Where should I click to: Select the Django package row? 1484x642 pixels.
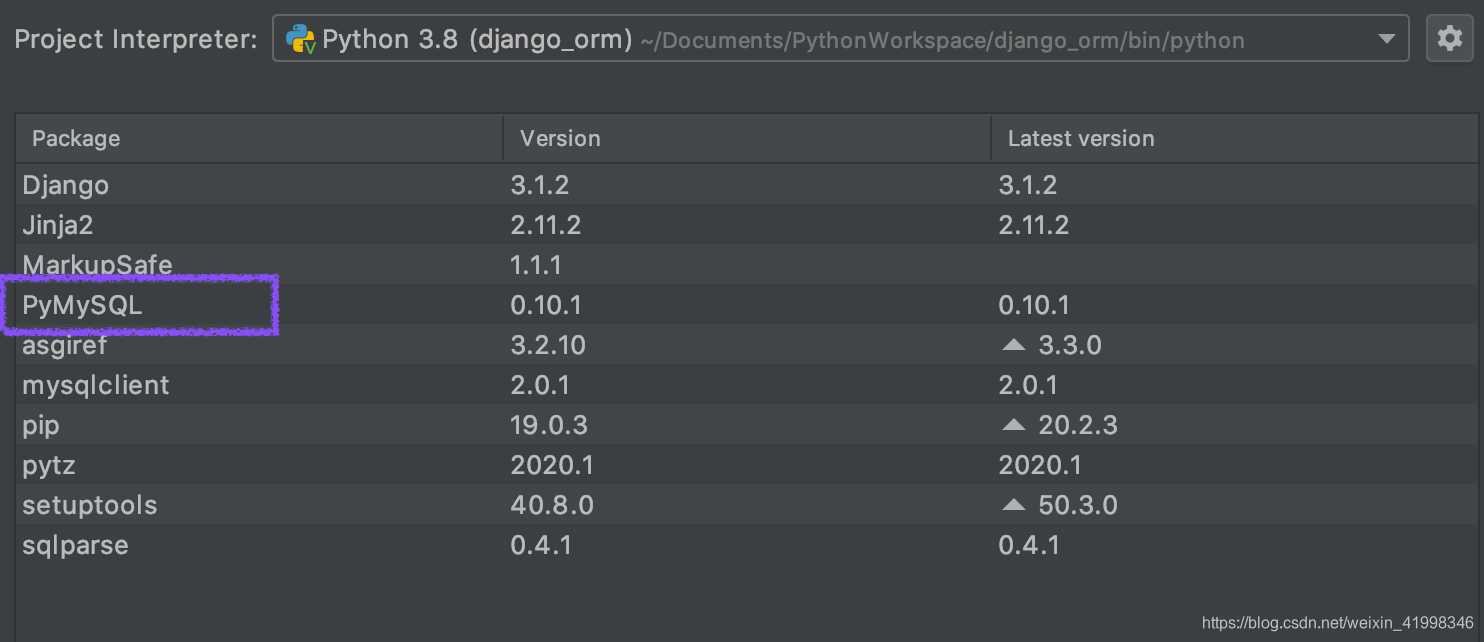[x=65, y=184]
